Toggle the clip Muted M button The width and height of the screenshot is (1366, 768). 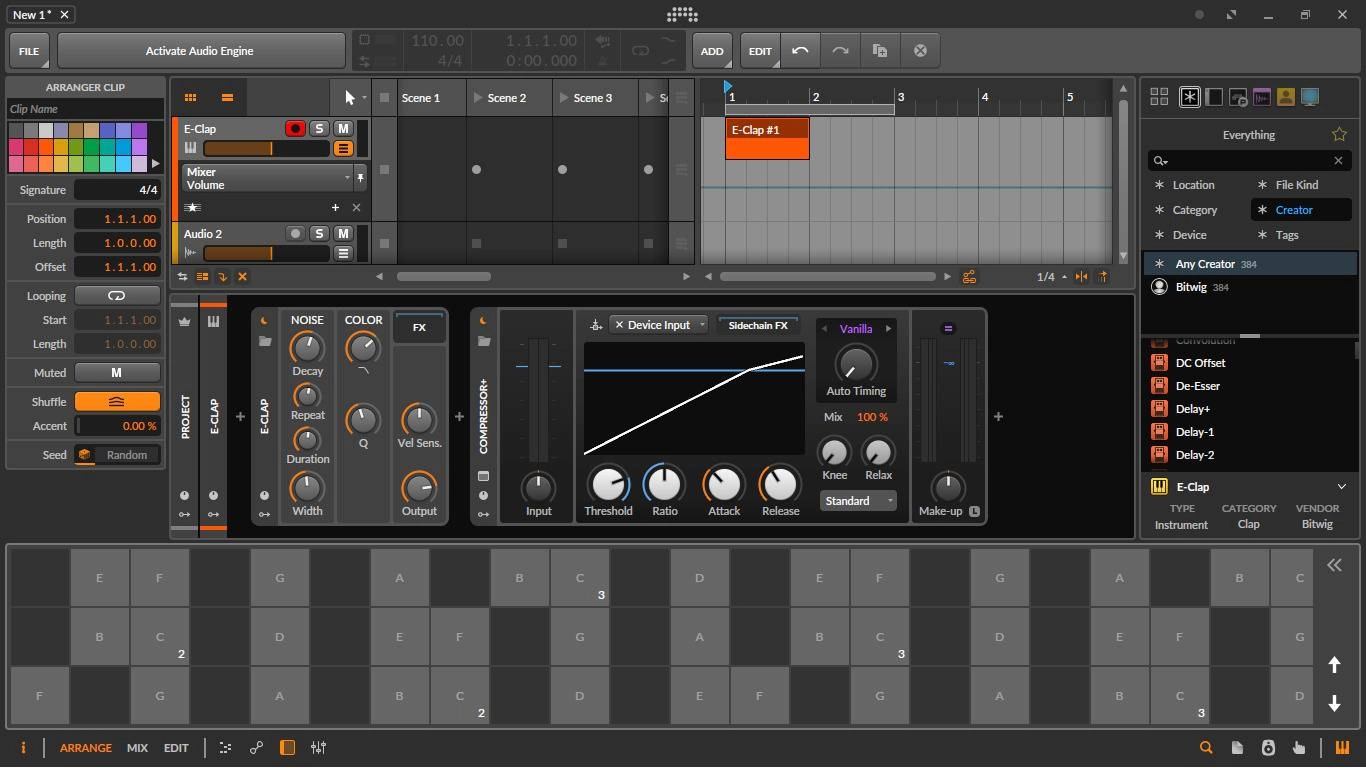point(117,373)
